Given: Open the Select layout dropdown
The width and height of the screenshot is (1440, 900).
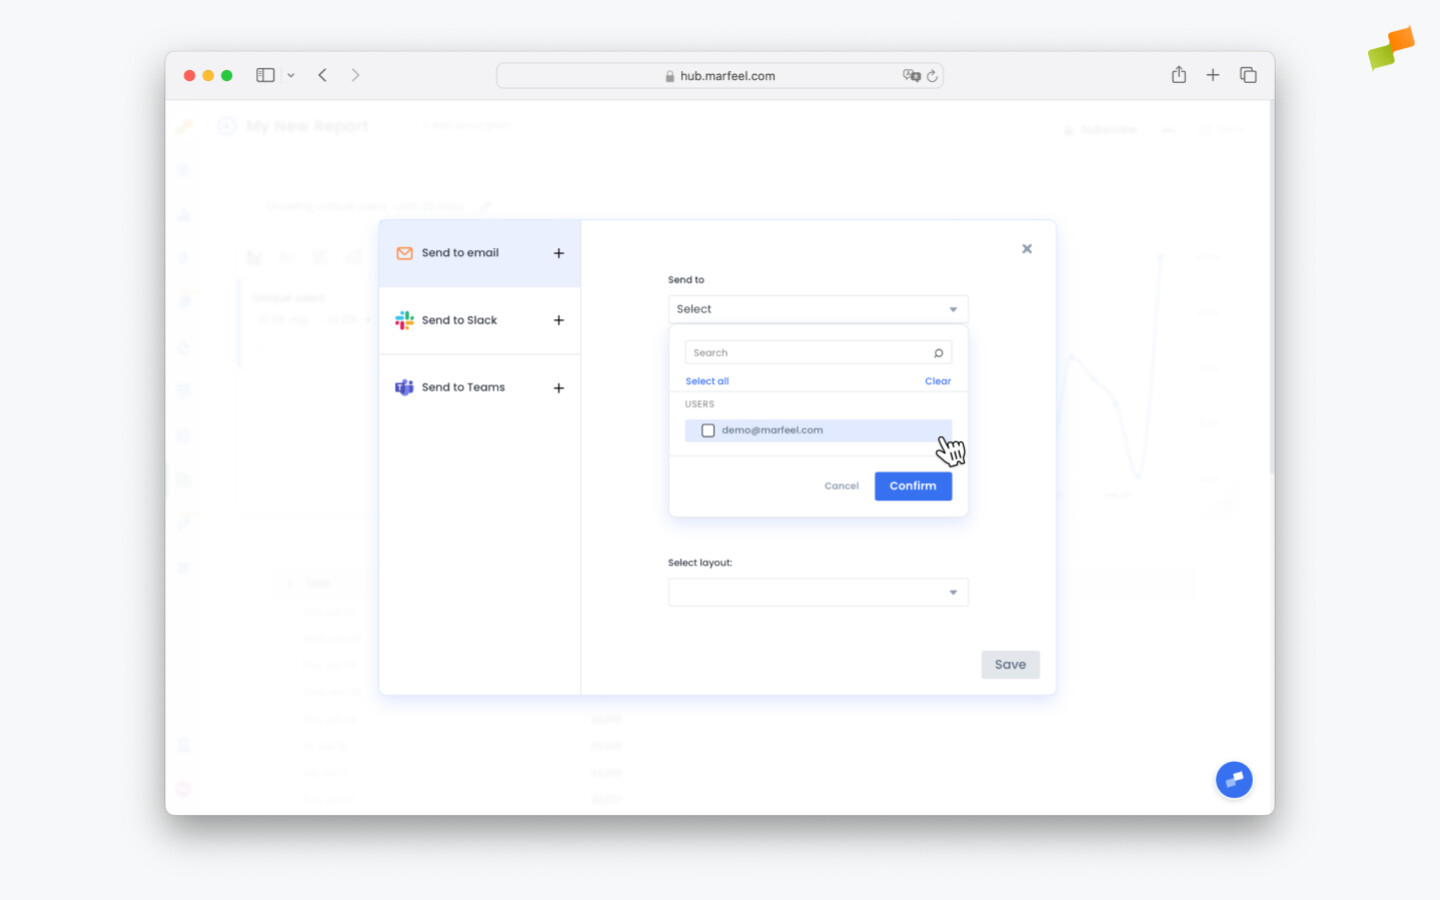Looking at the screenshot, I should [818, 591].
